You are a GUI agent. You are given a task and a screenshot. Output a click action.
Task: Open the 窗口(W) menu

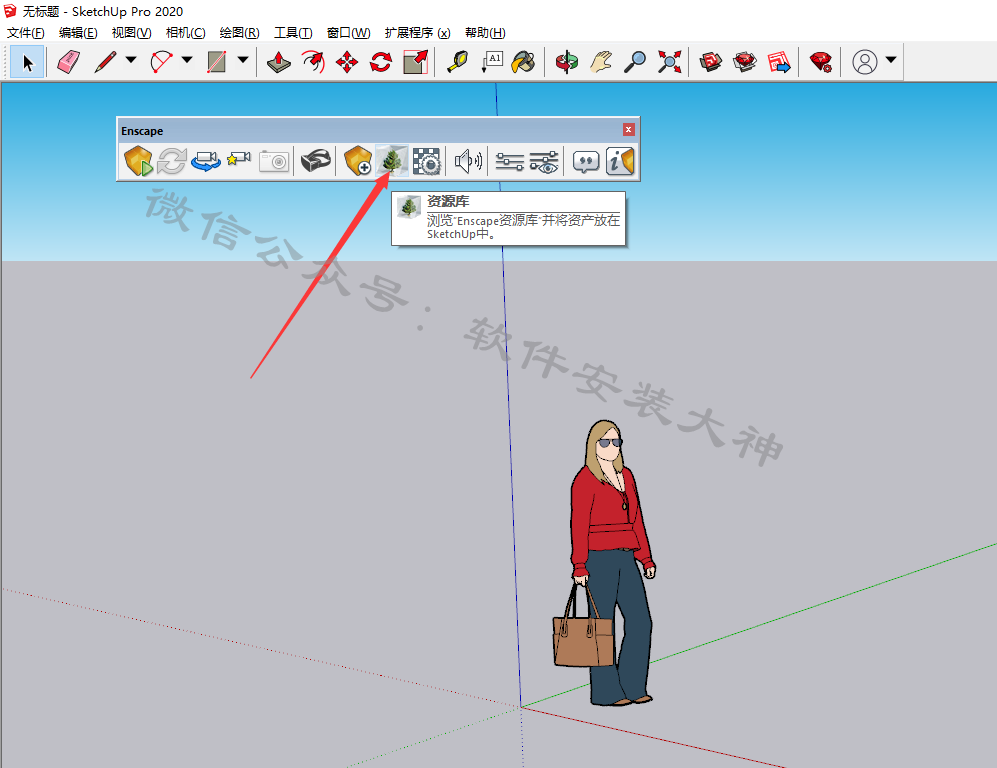coord(348,32)
